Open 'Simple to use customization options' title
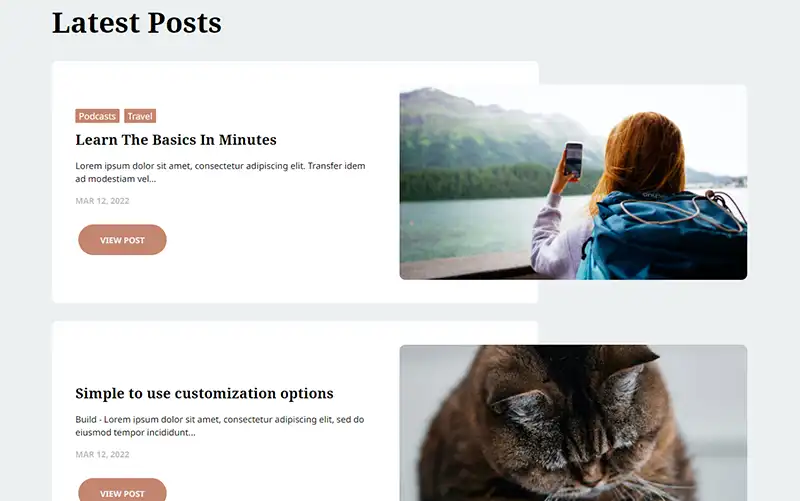 pos(204,393)
